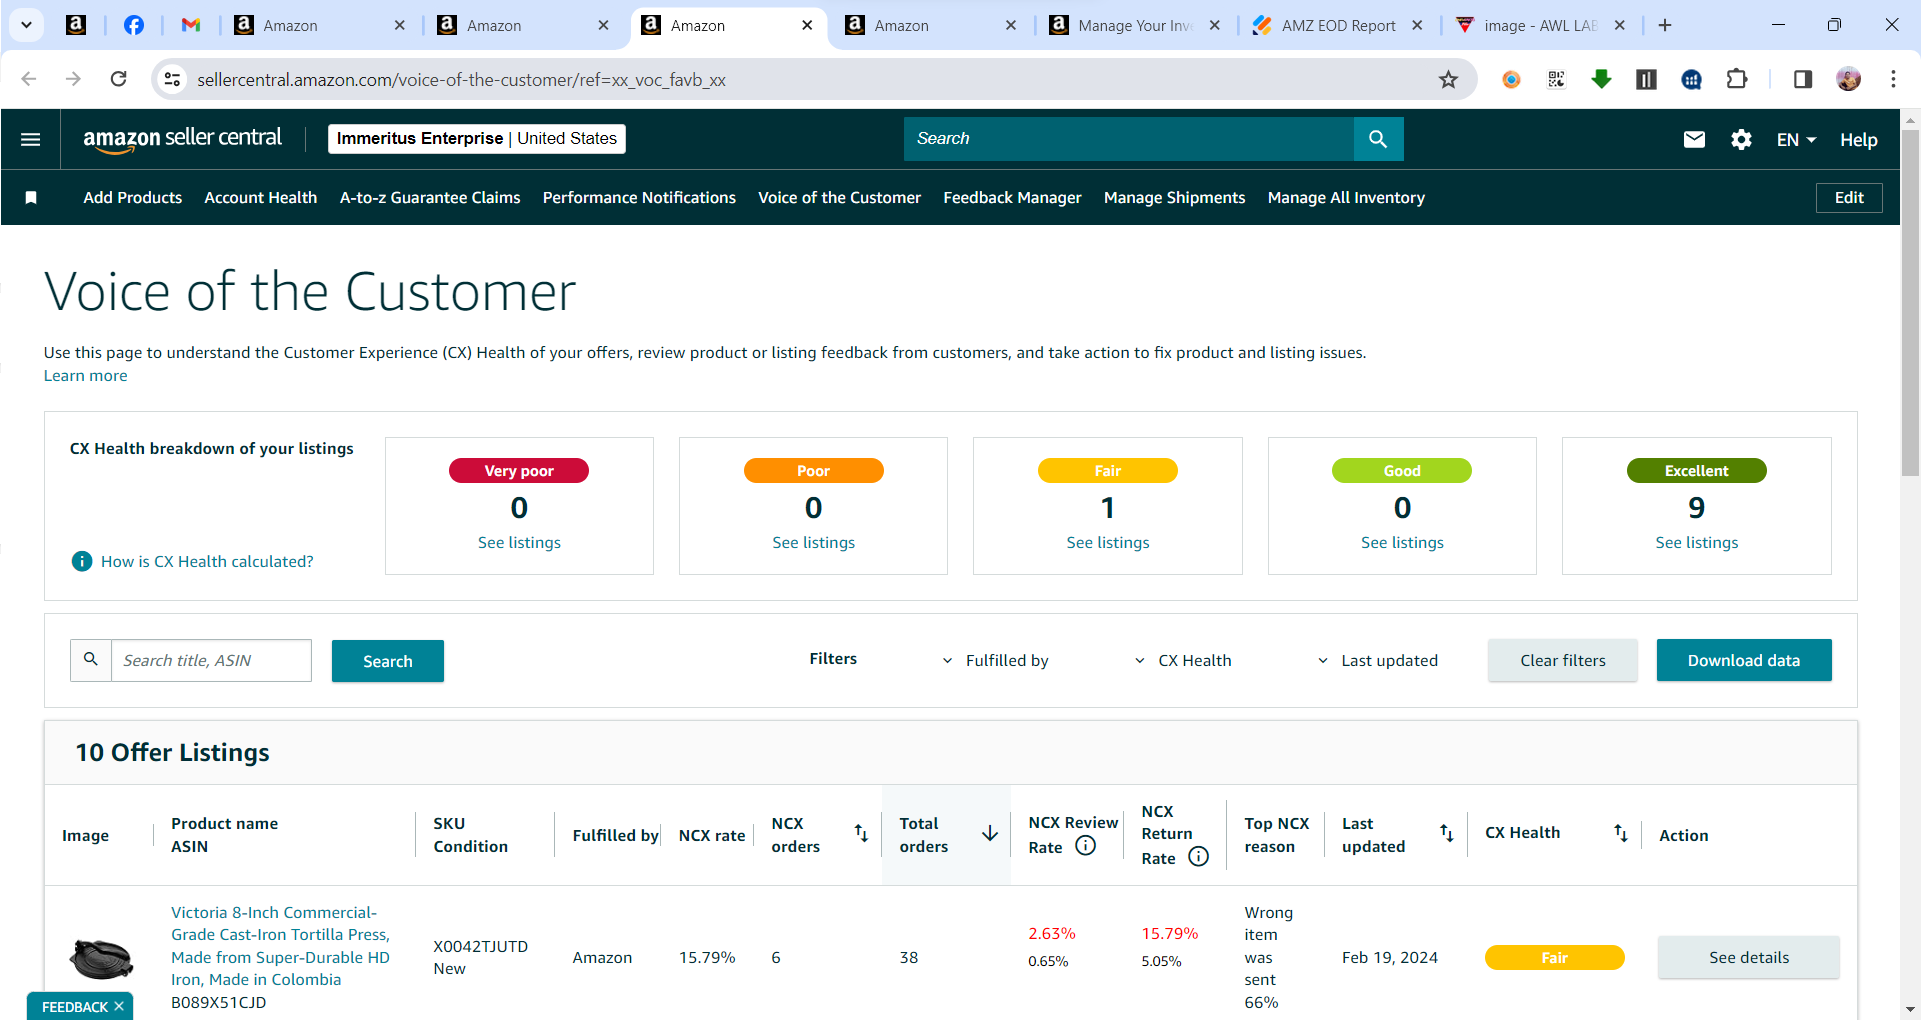Click the Search button for title/ASIN
The width and height of the screenshot is (1921, 1020).
(x=388, y=661)
